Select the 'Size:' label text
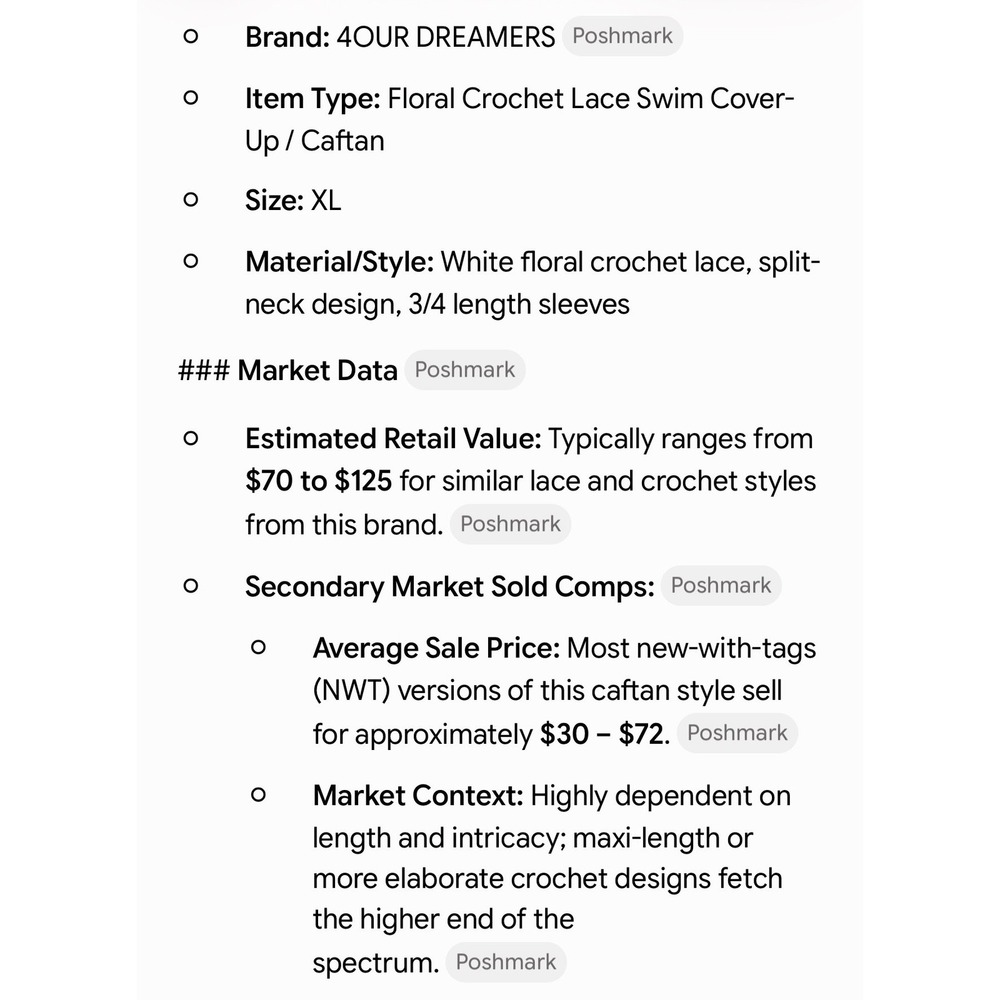The height and width of the screenshot is (1000, 1000). click(x=275, y=200)
